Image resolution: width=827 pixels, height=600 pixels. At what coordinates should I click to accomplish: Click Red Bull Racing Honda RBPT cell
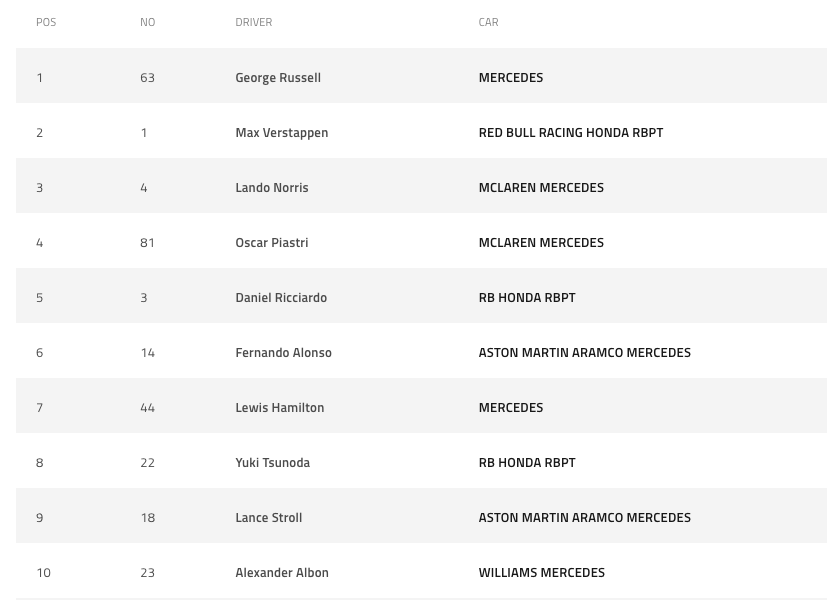(570, 132)
